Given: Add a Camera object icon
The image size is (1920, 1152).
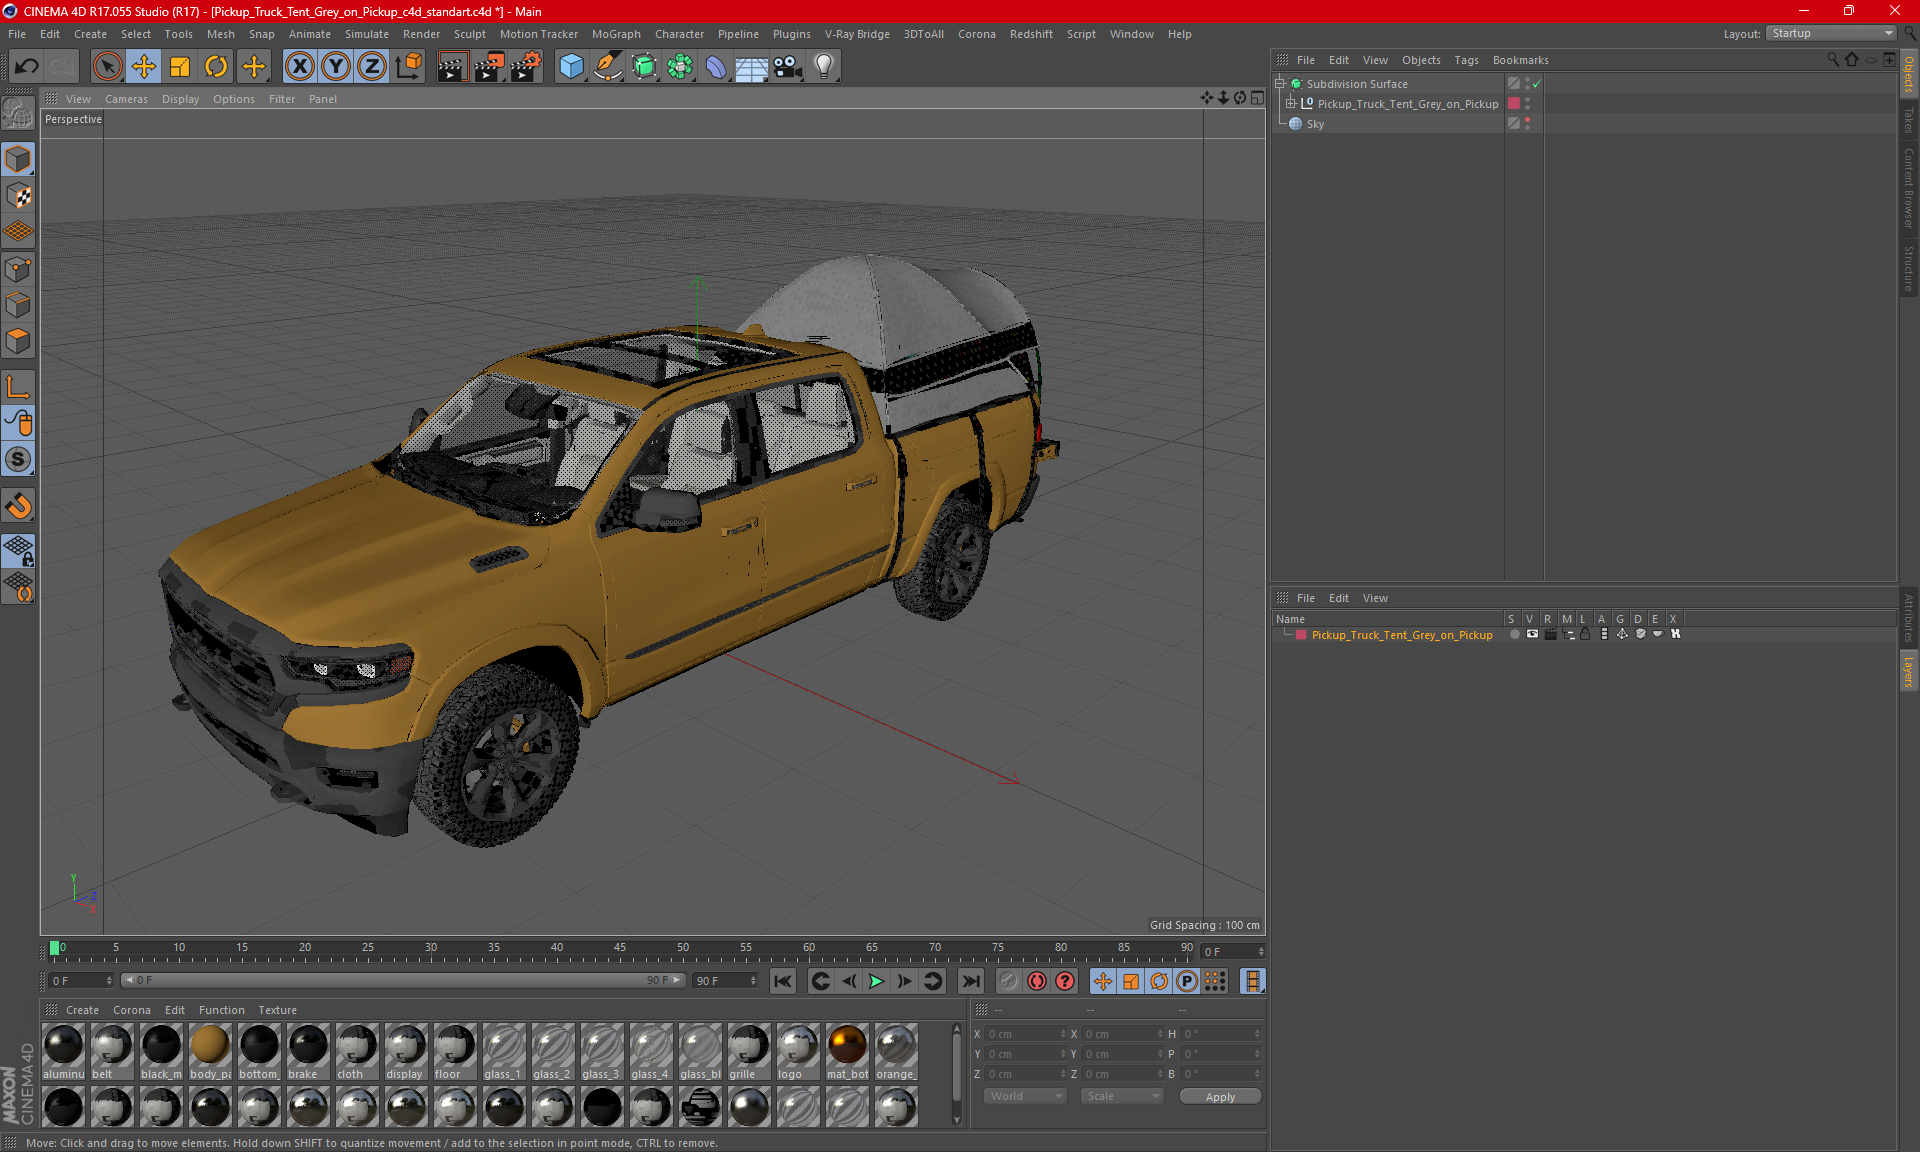Looking at the screenshot, I should tap(788, 67).
